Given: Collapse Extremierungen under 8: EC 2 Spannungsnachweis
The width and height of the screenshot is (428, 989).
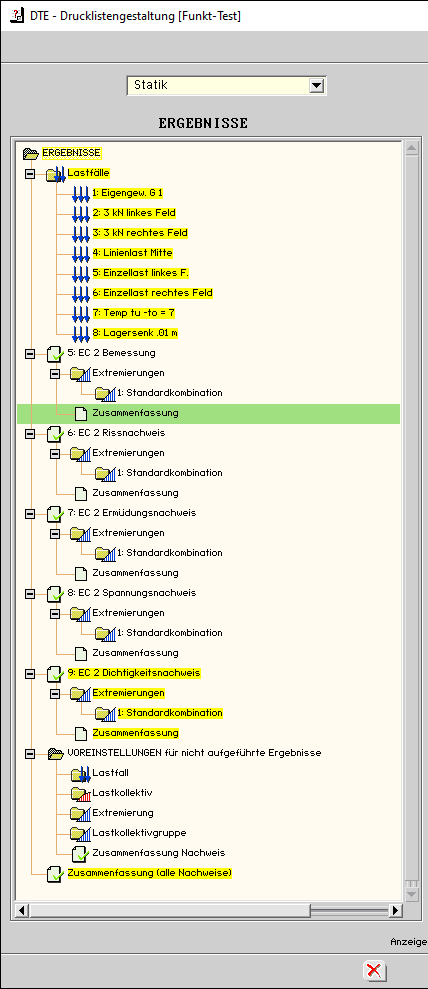Looking at the screenshot, I should pos(55,614).
